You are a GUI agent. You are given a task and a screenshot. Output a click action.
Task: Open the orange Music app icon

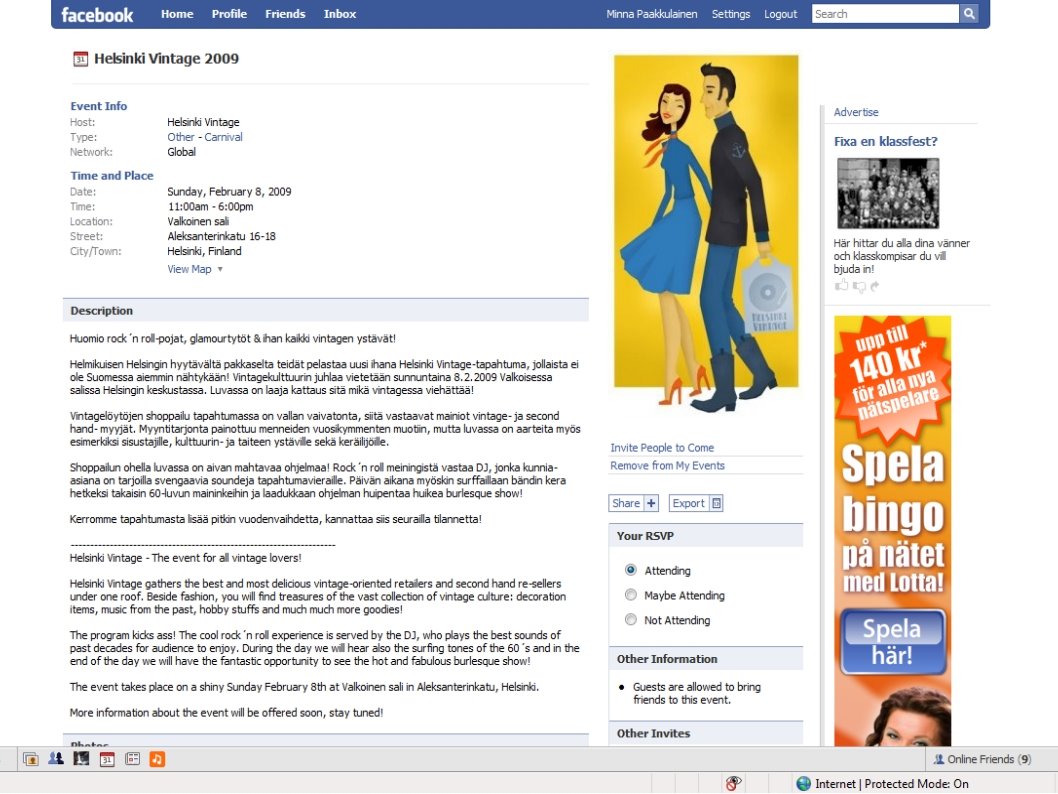(x=157, y=759)
